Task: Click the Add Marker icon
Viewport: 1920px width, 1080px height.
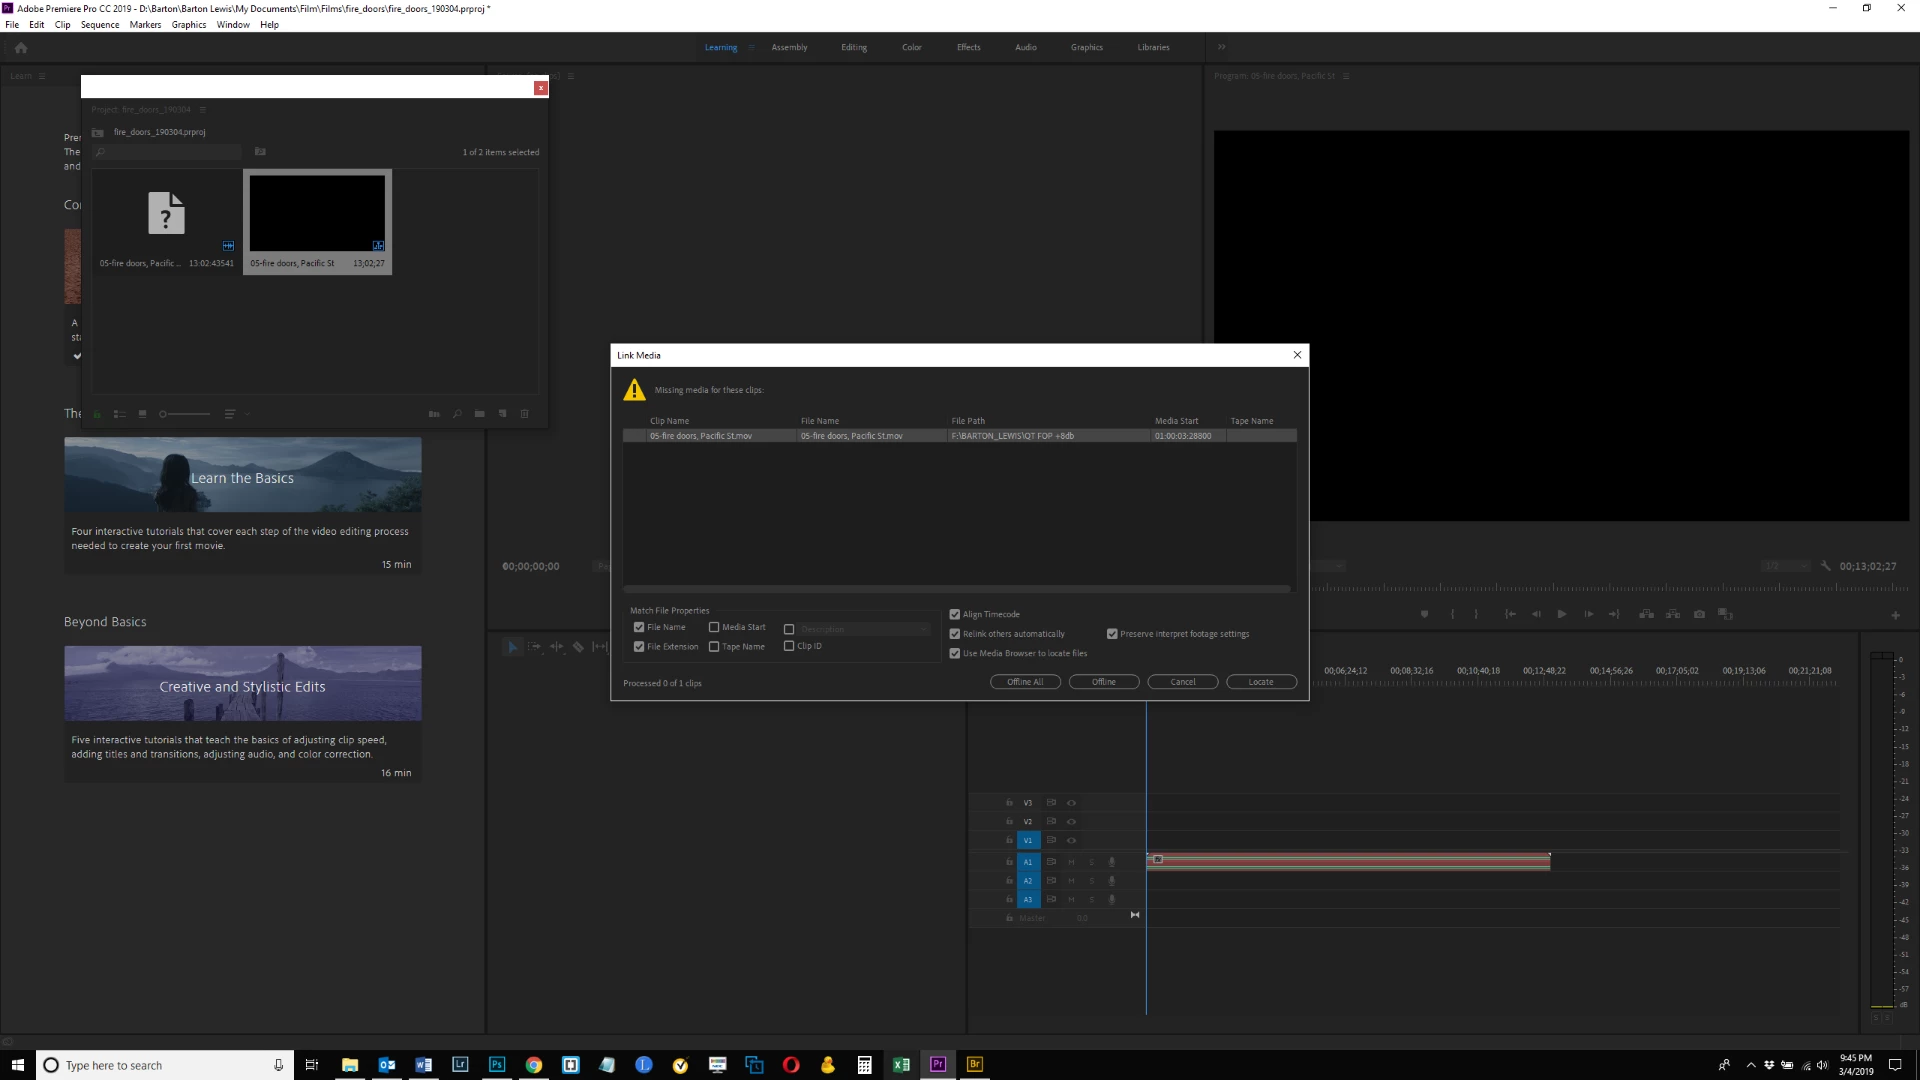Action: tap(1424, 614)
